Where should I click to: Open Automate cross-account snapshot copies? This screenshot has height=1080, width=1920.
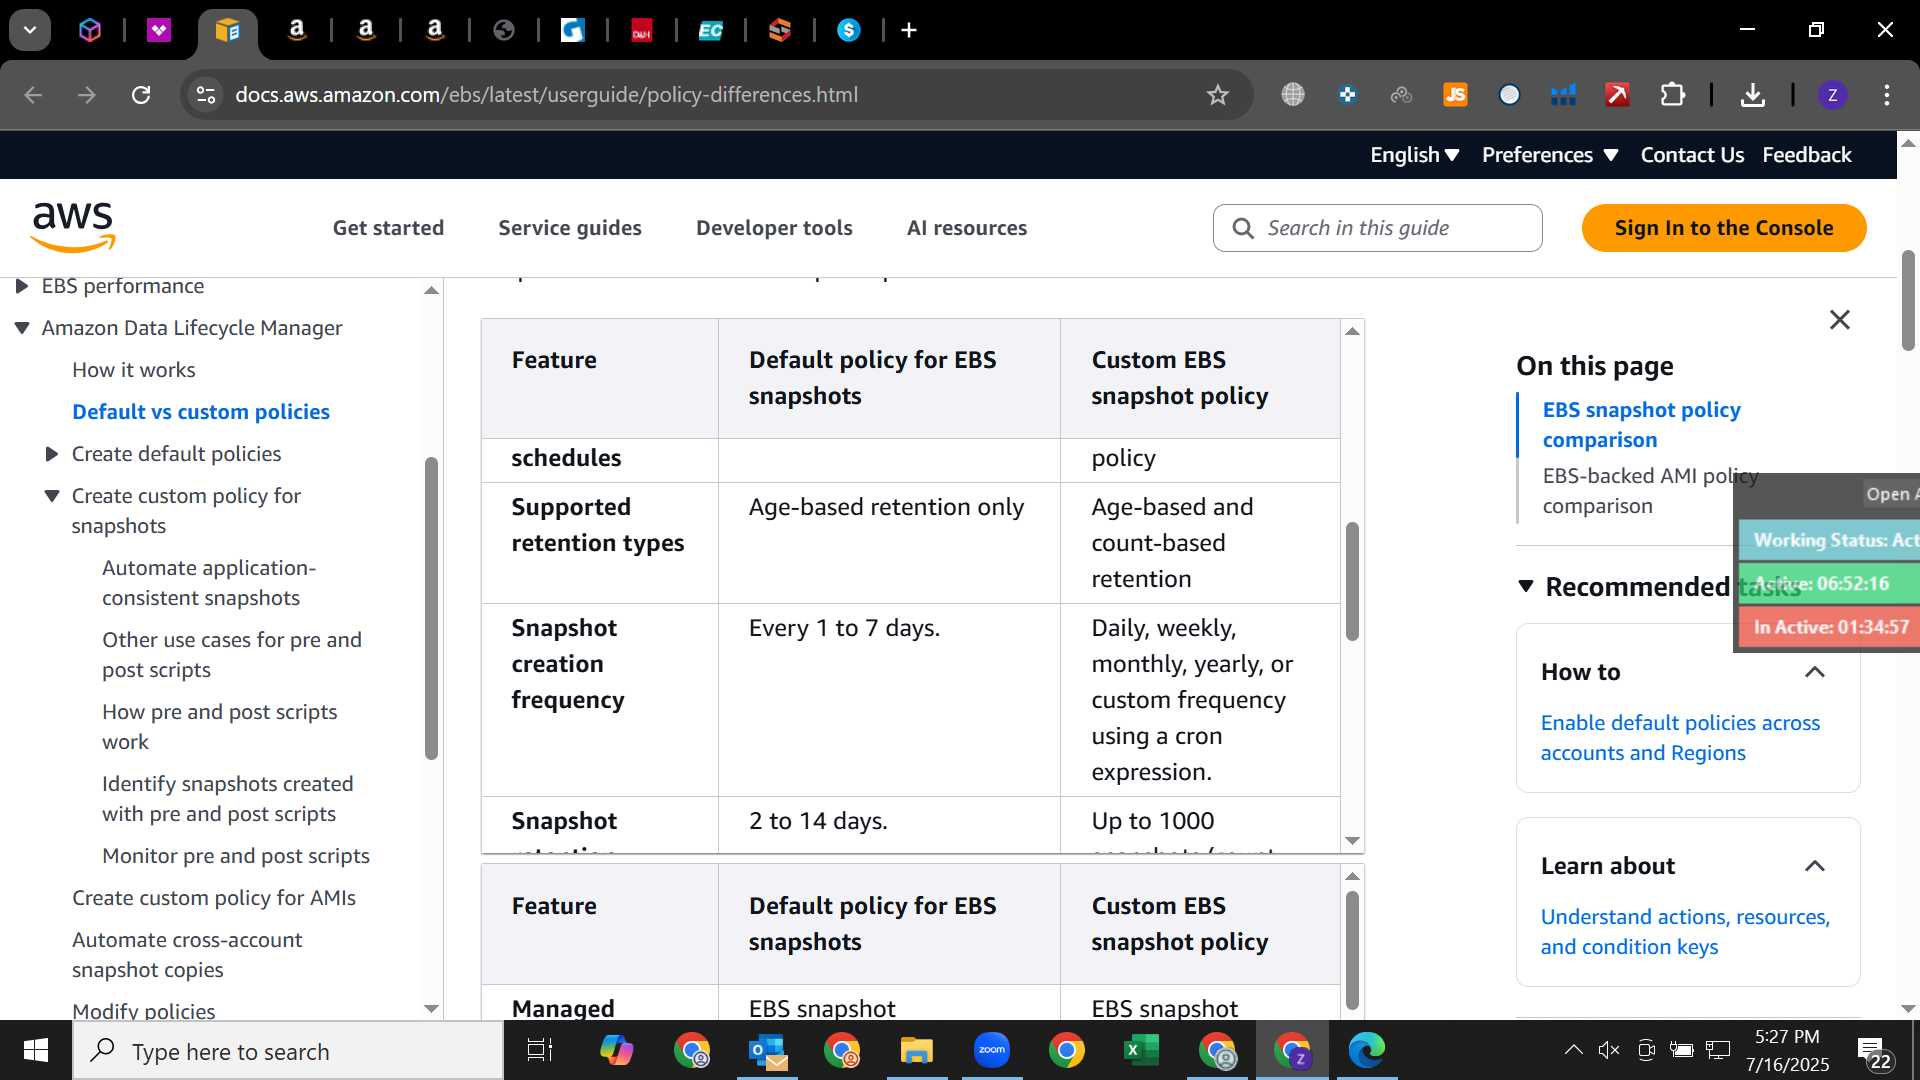[187, 955]
